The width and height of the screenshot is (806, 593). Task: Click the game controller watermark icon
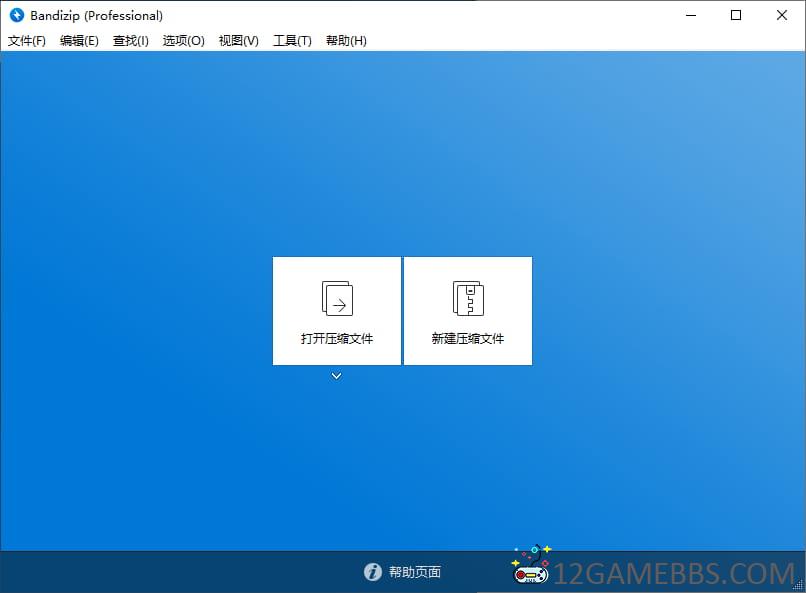[532, 564]
